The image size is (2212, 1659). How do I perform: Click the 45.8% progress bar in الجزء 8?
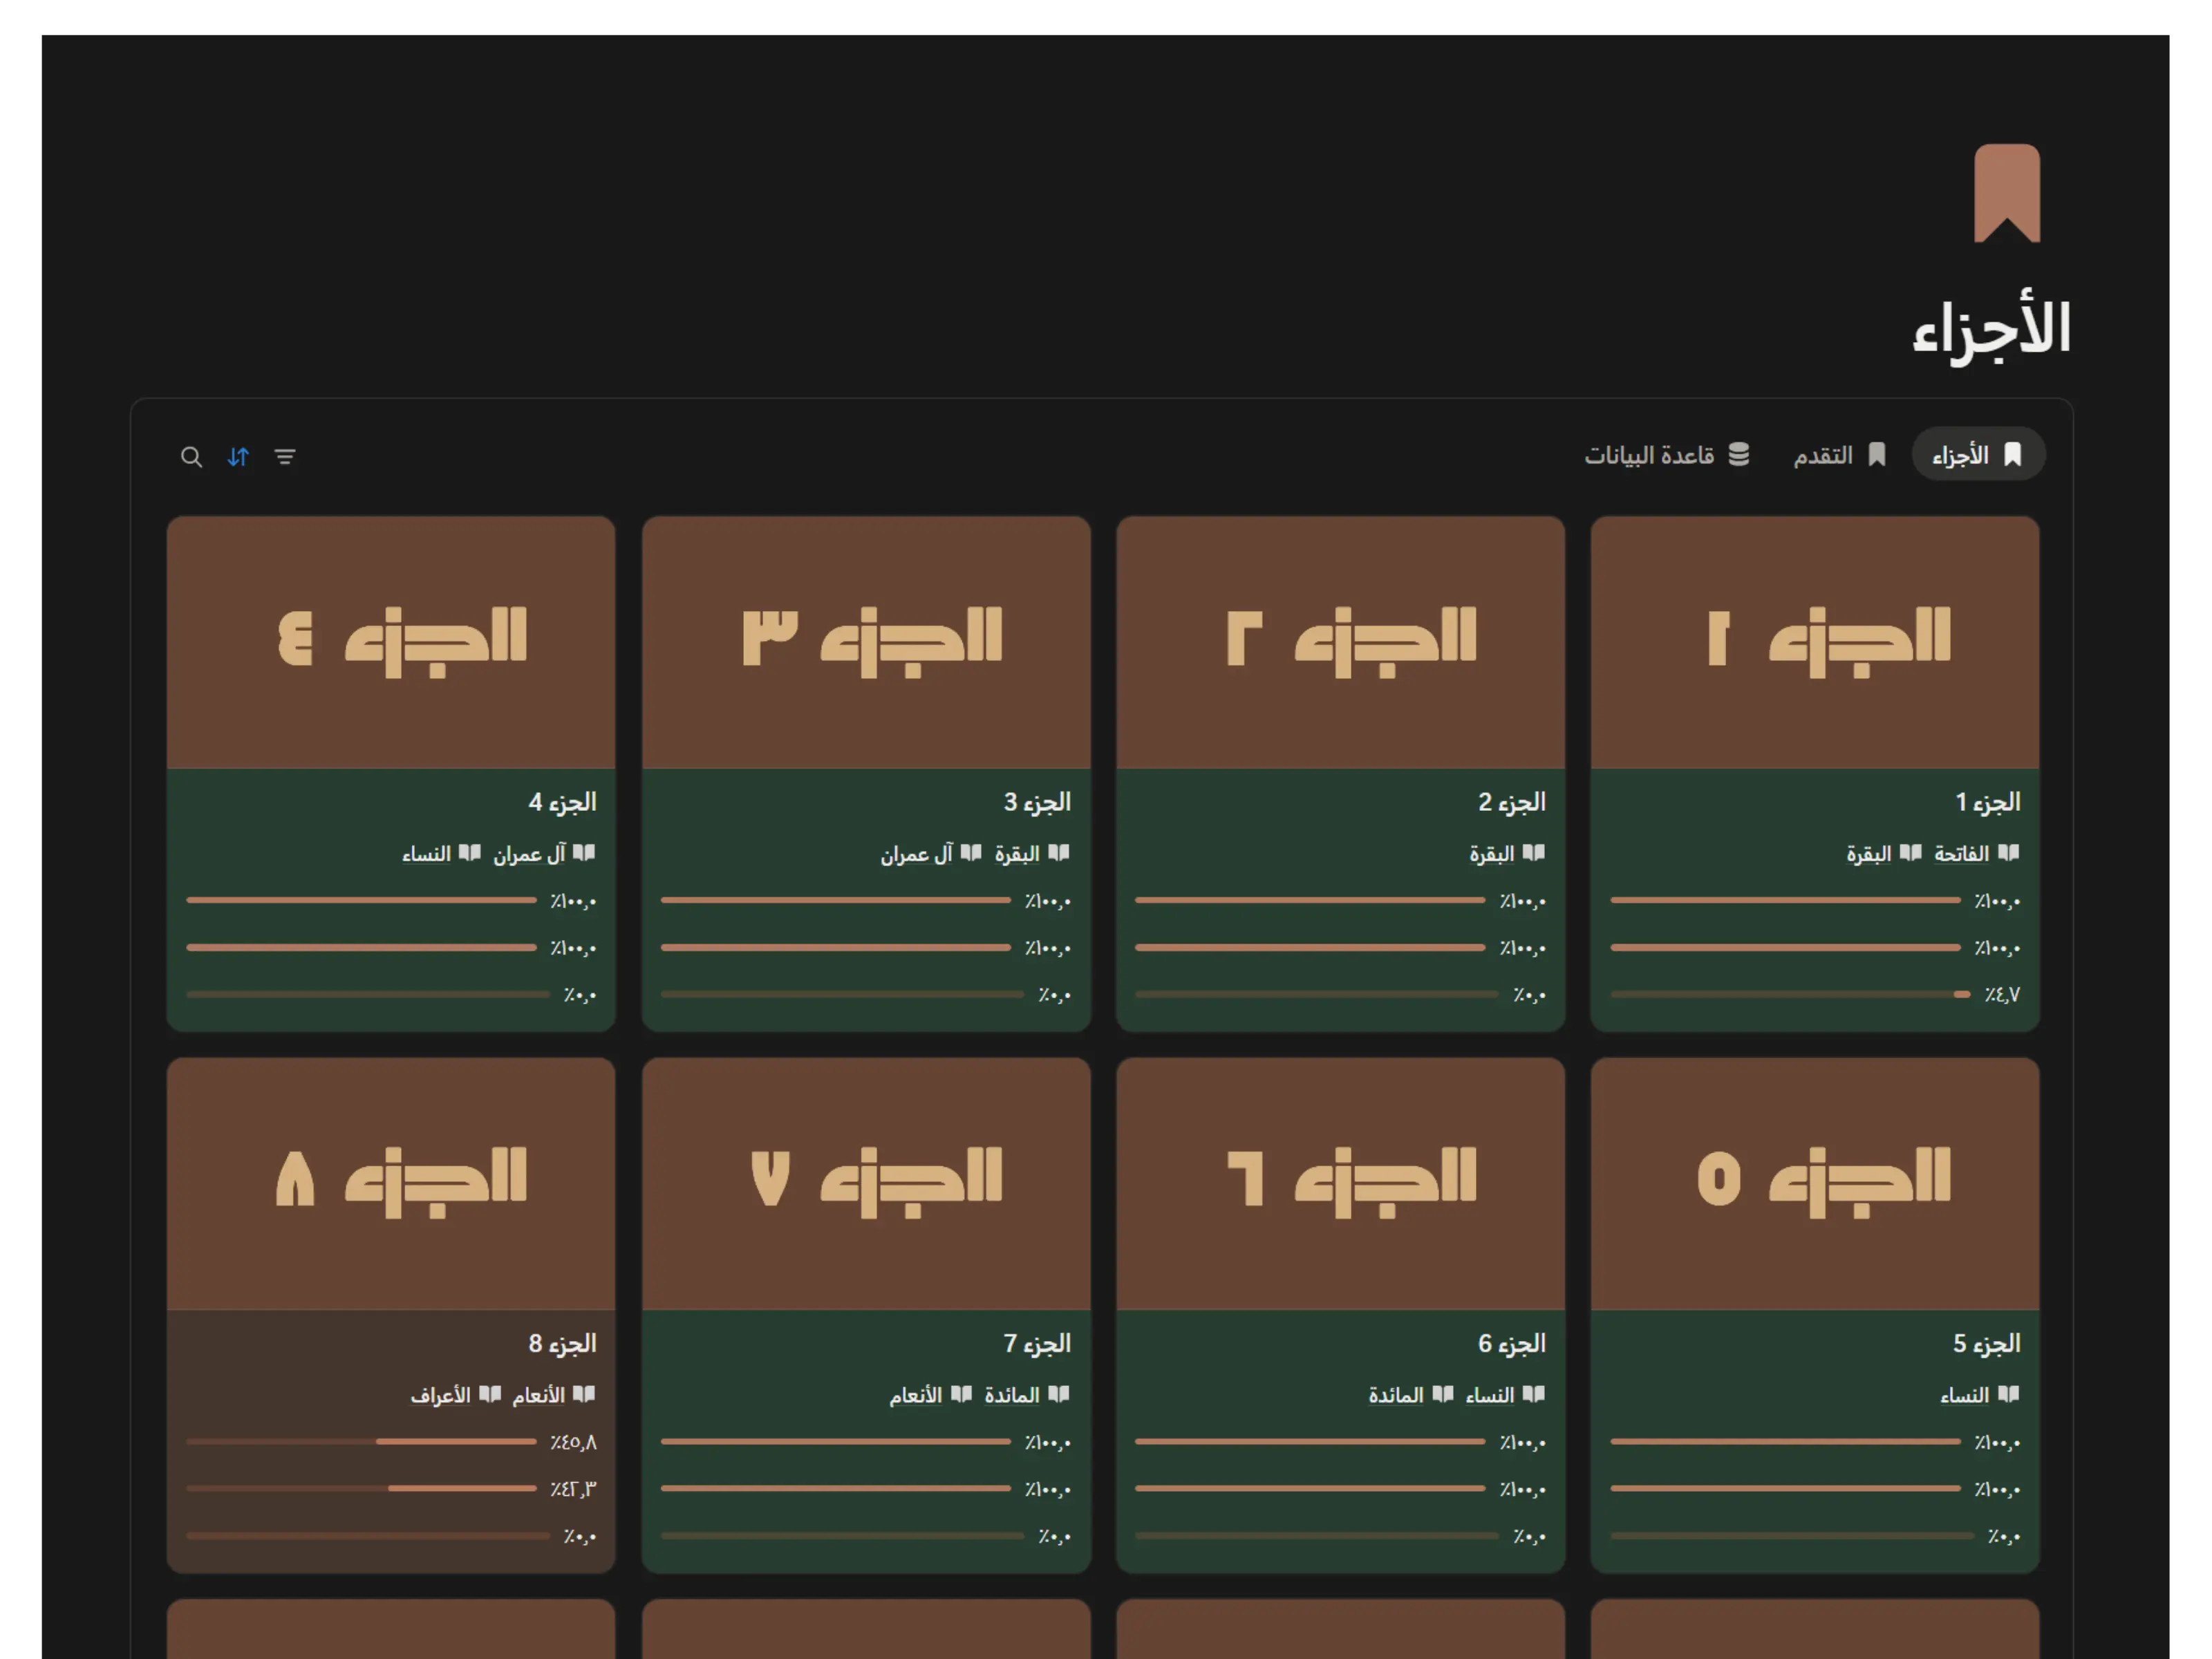(362, 1441)
